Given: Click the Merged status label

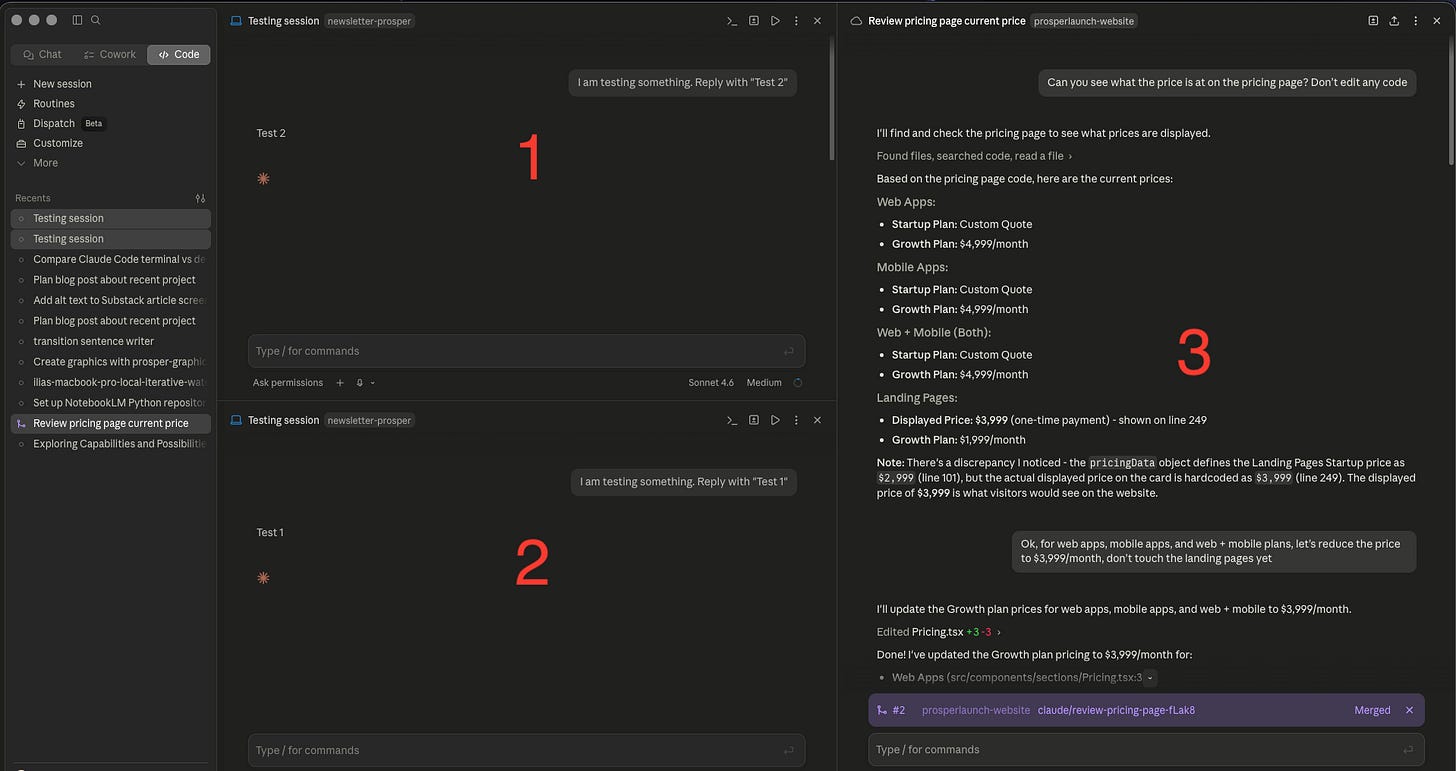Looking at the screenshot, I should click(1372, 710).
